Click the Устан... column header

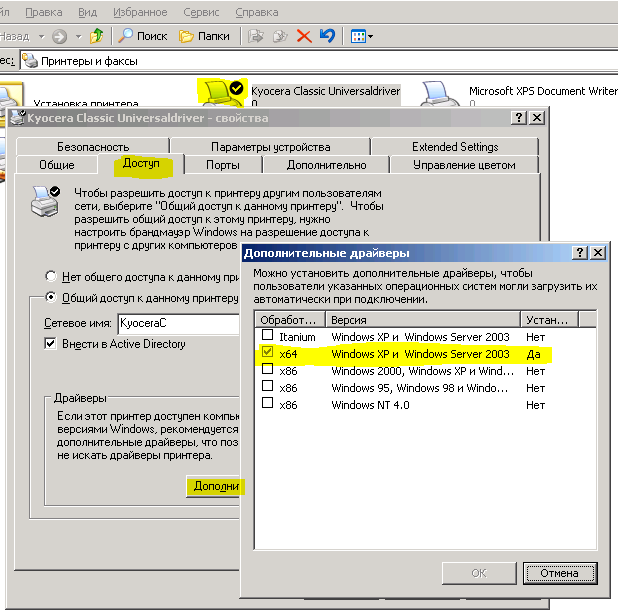point(549,320)
